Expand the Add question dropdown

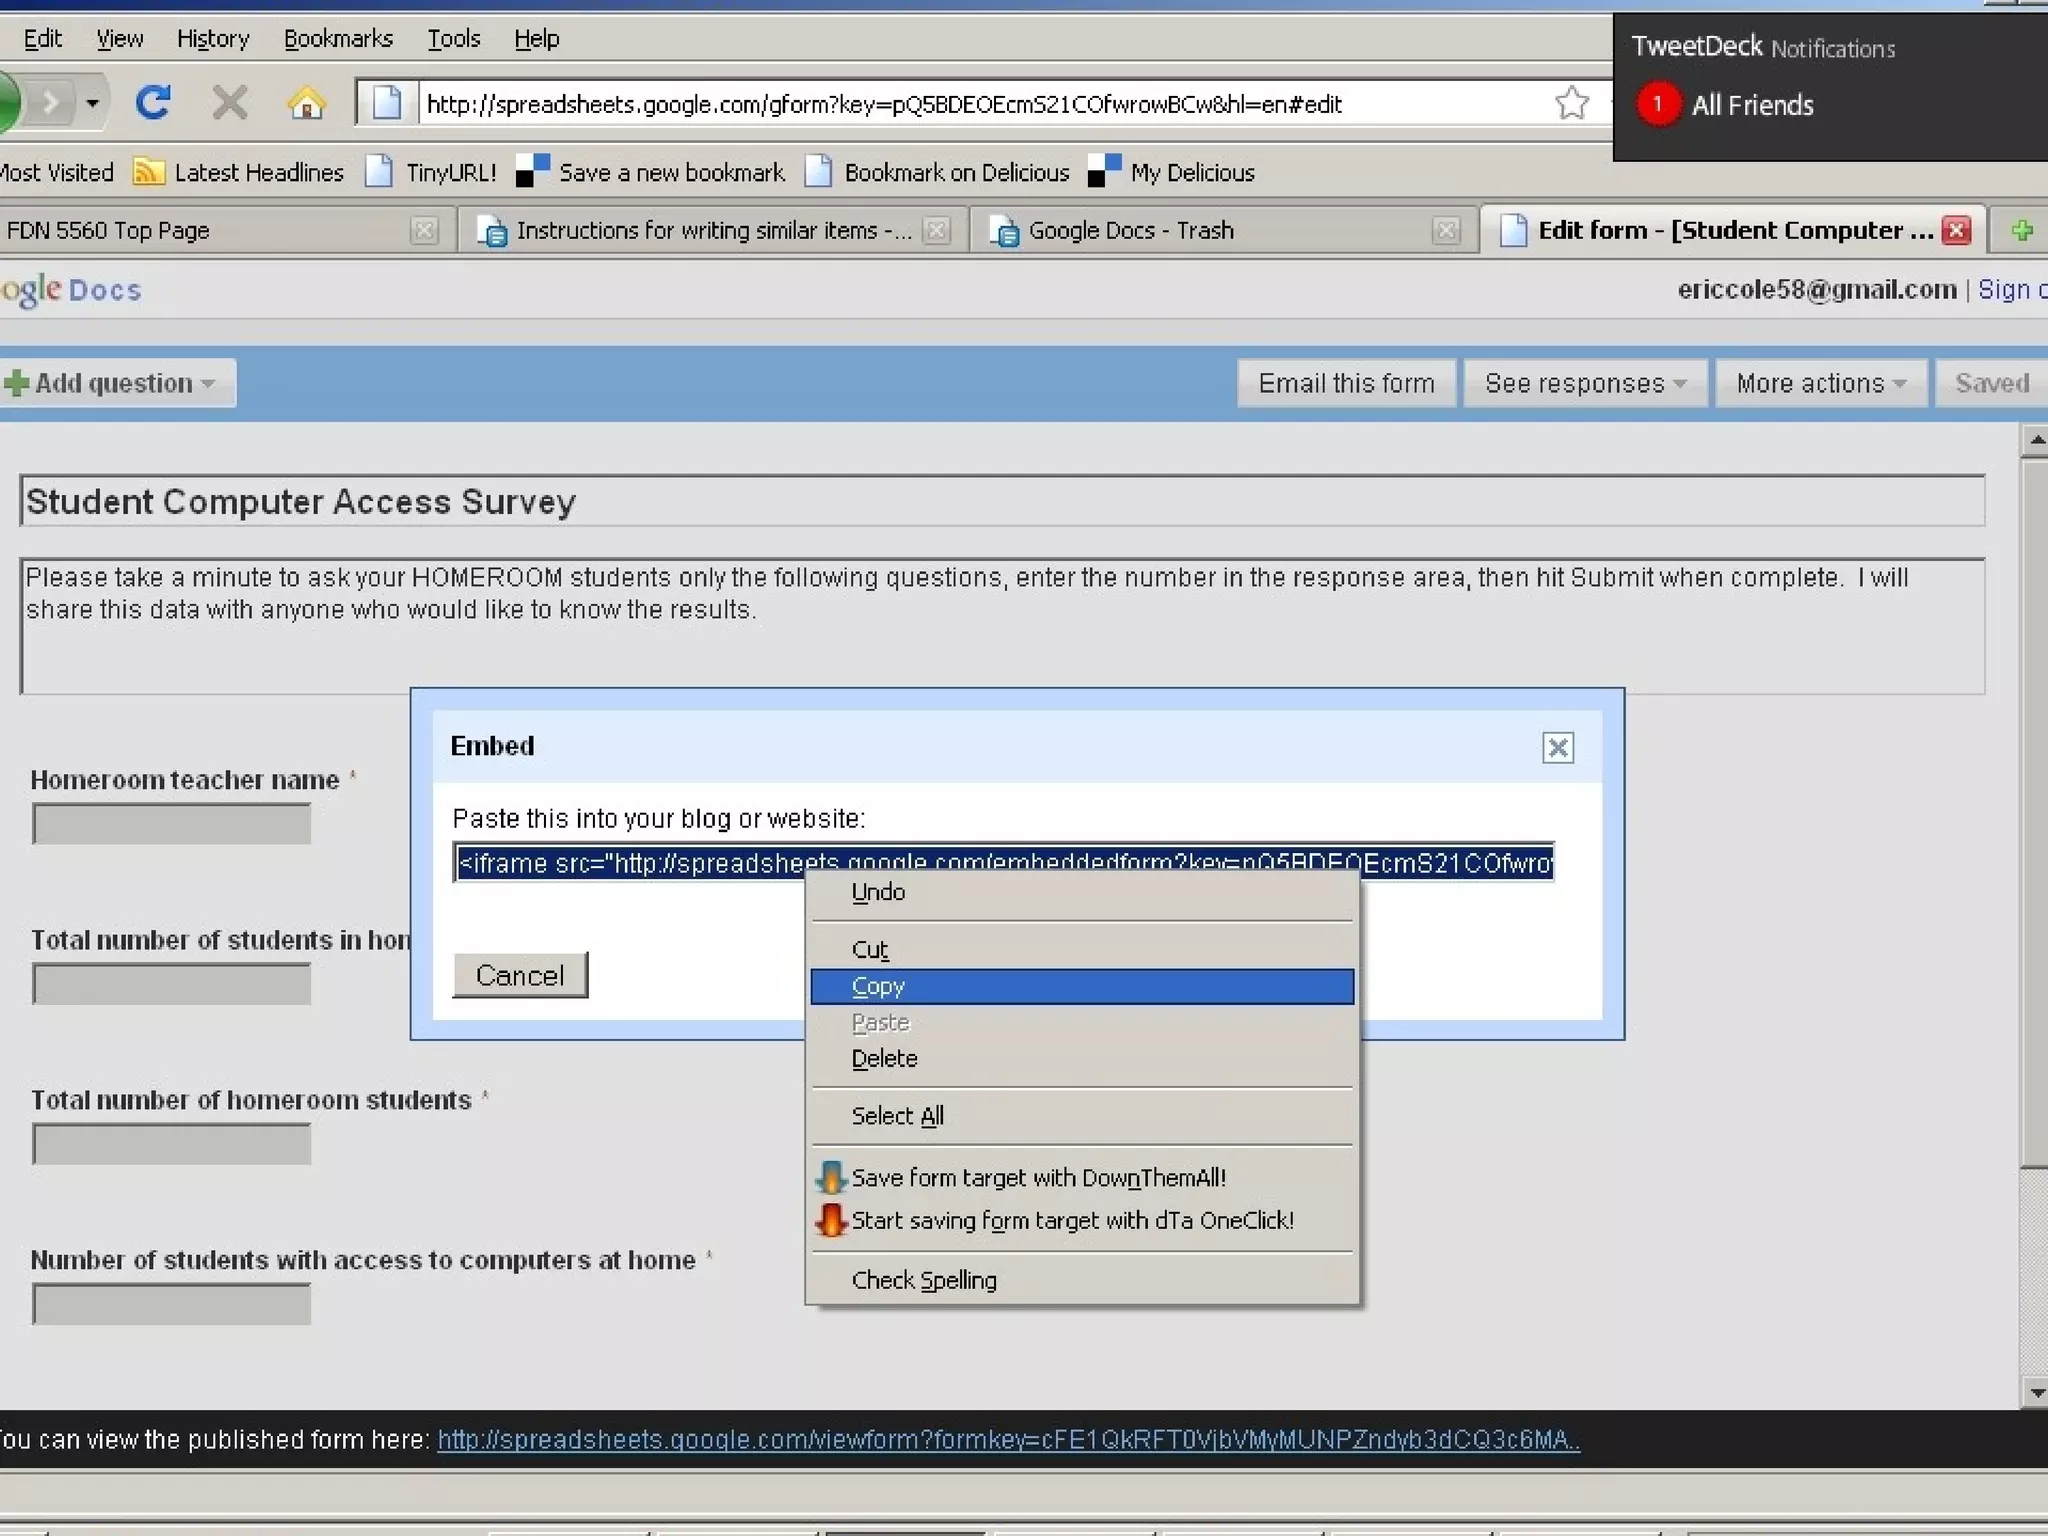[x=118, y=383]
